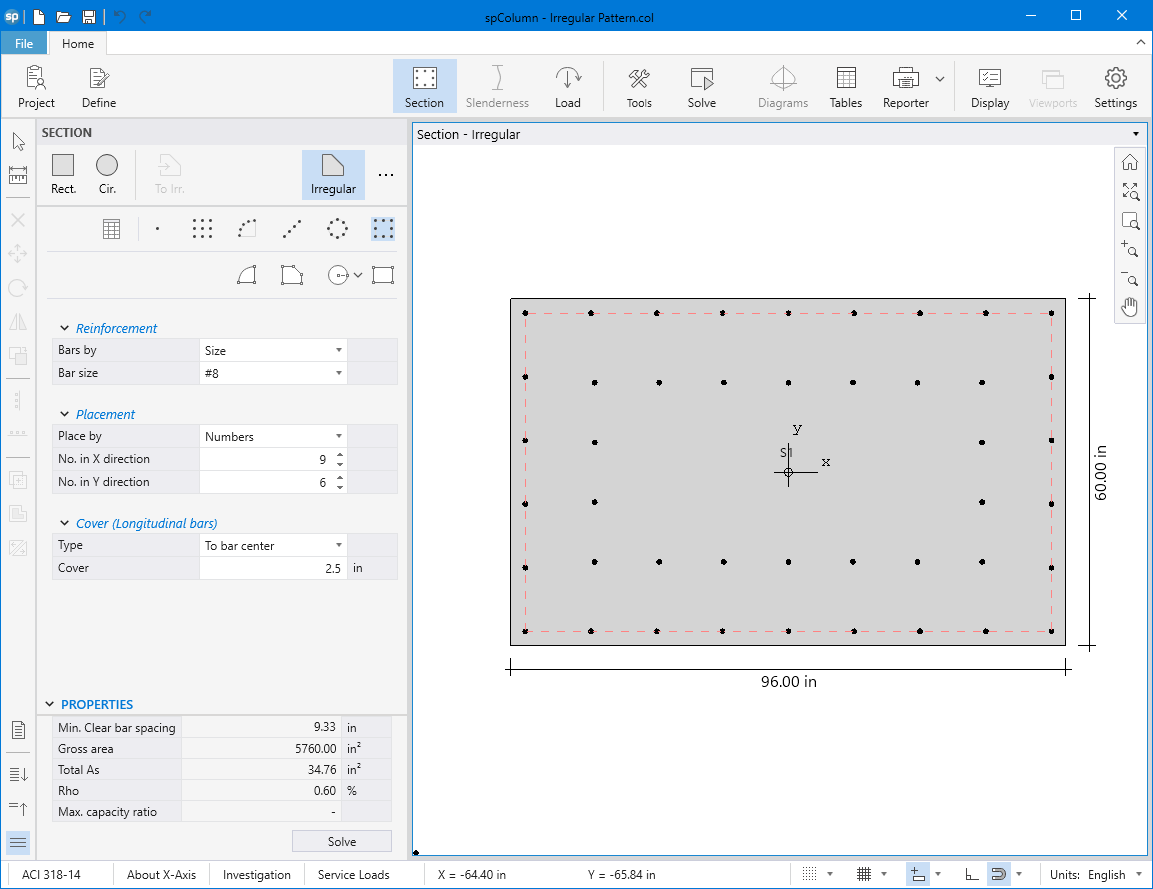This screenshot has height=889, width=1153.
Task: Choose the linear bar pattern tool
Action: pos(291,229)
